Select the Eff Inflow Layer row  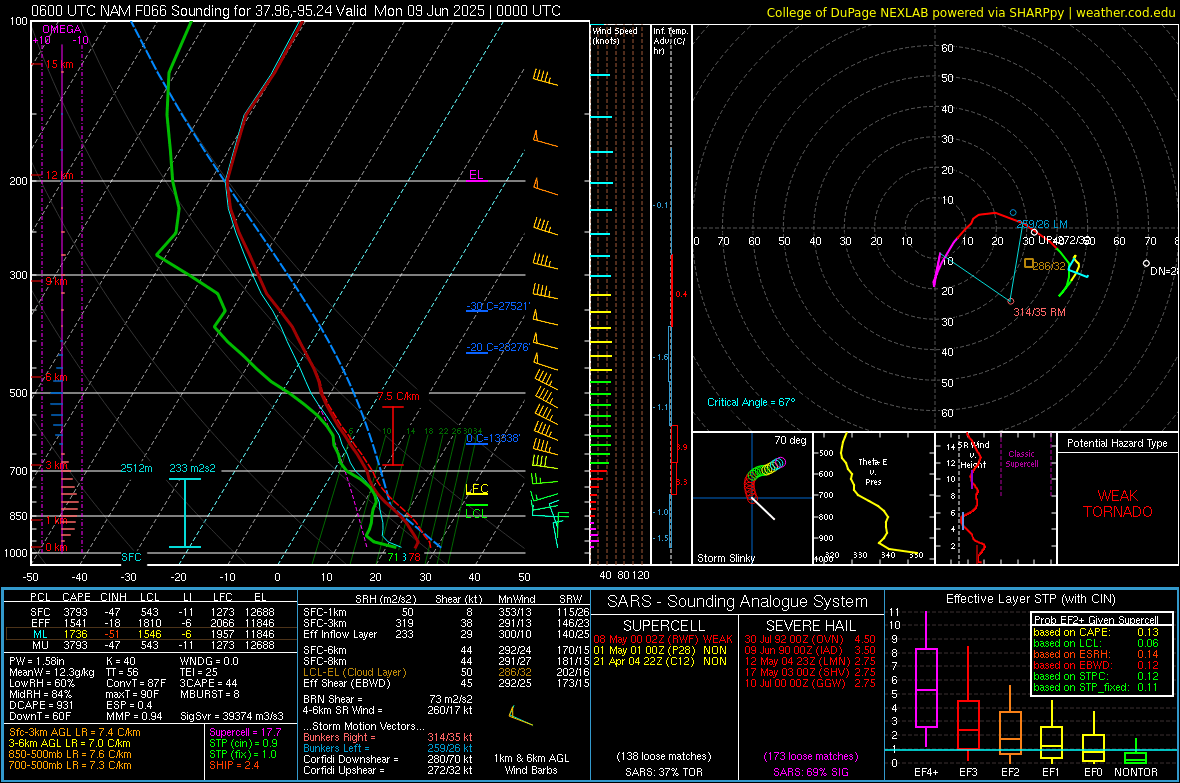click(x=446, y=634)
